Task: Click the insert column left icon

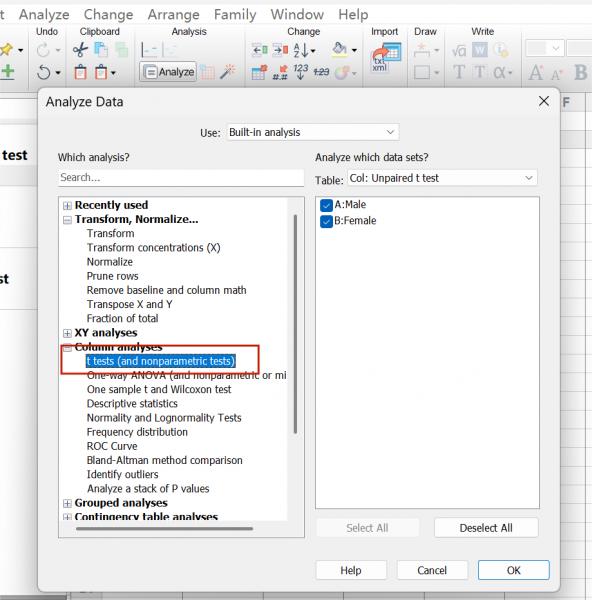Action: [259, 50]
